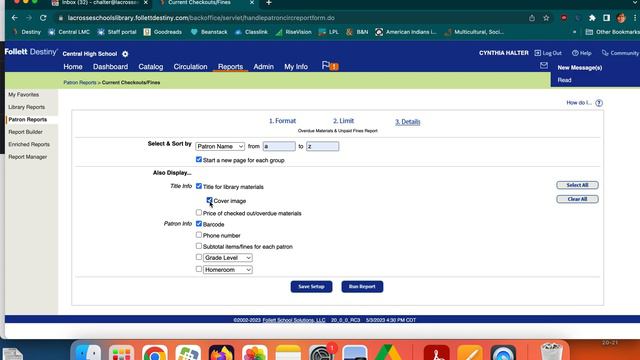The width and height of the screenshot is (640, 360).
Task: Click the 'to' range input field
Action: coord(322,146)
